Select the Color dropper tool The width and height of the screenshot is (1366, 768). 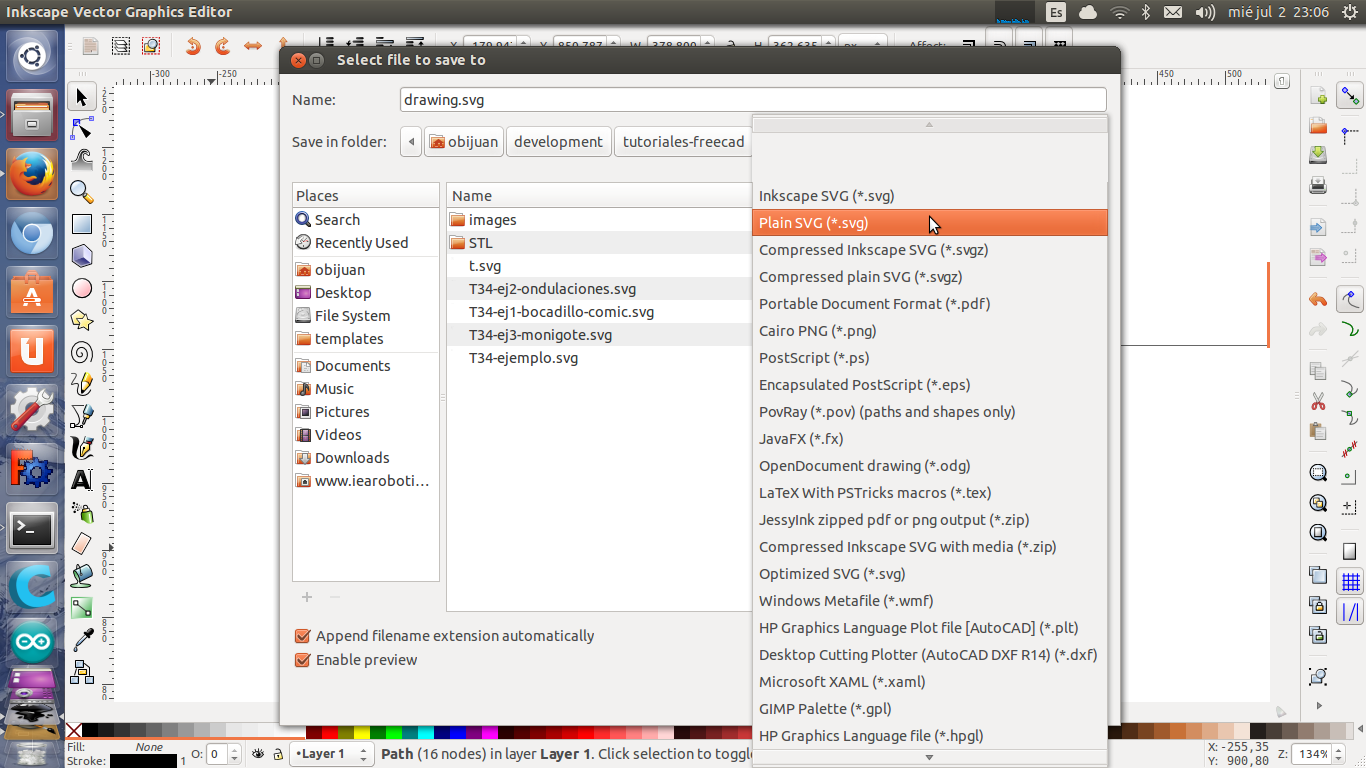[x=82, y=639]
